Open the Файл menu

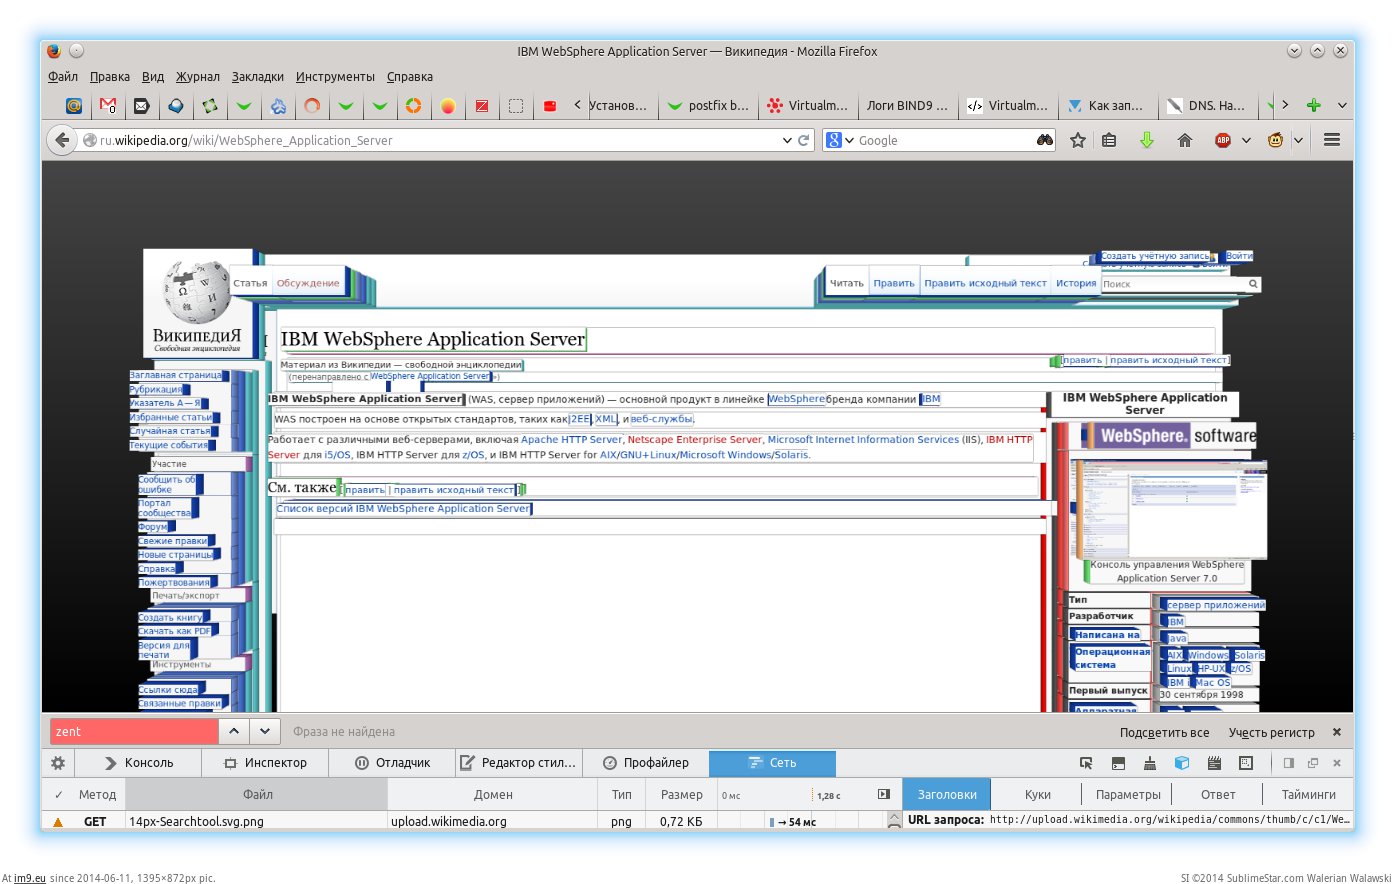tap(63, 76)
